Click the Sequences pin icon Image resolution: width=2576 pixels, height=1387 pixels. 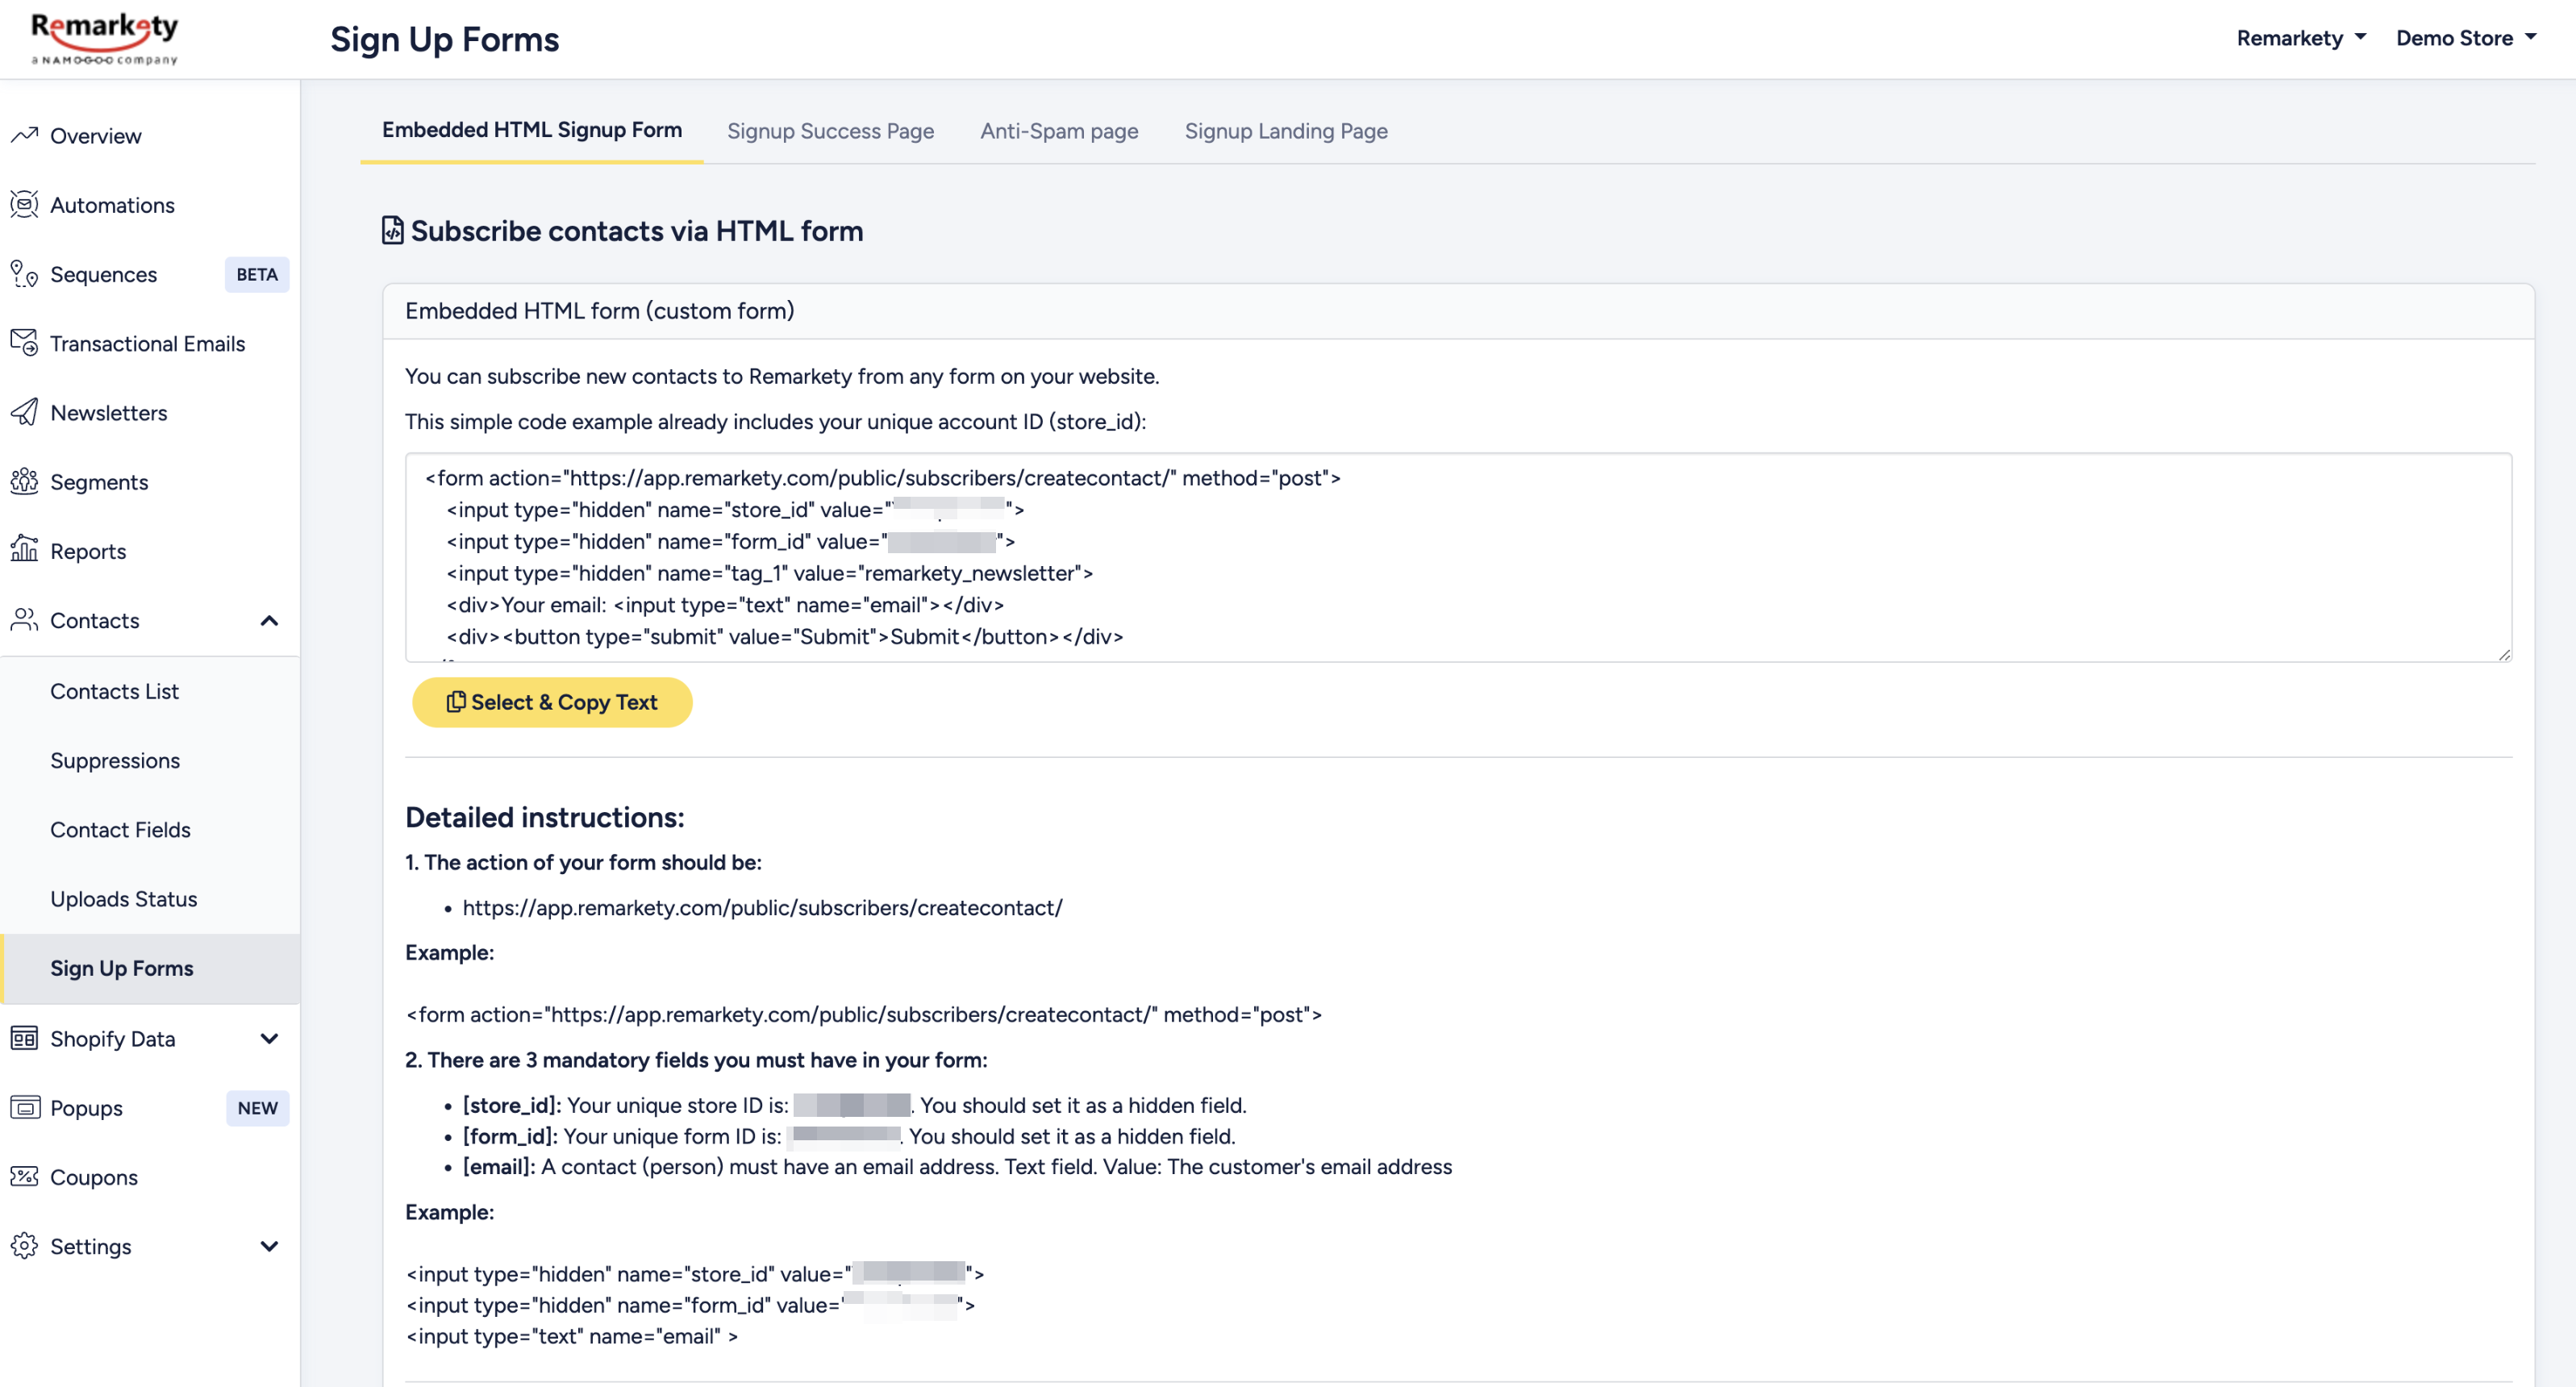coord(24,273)
